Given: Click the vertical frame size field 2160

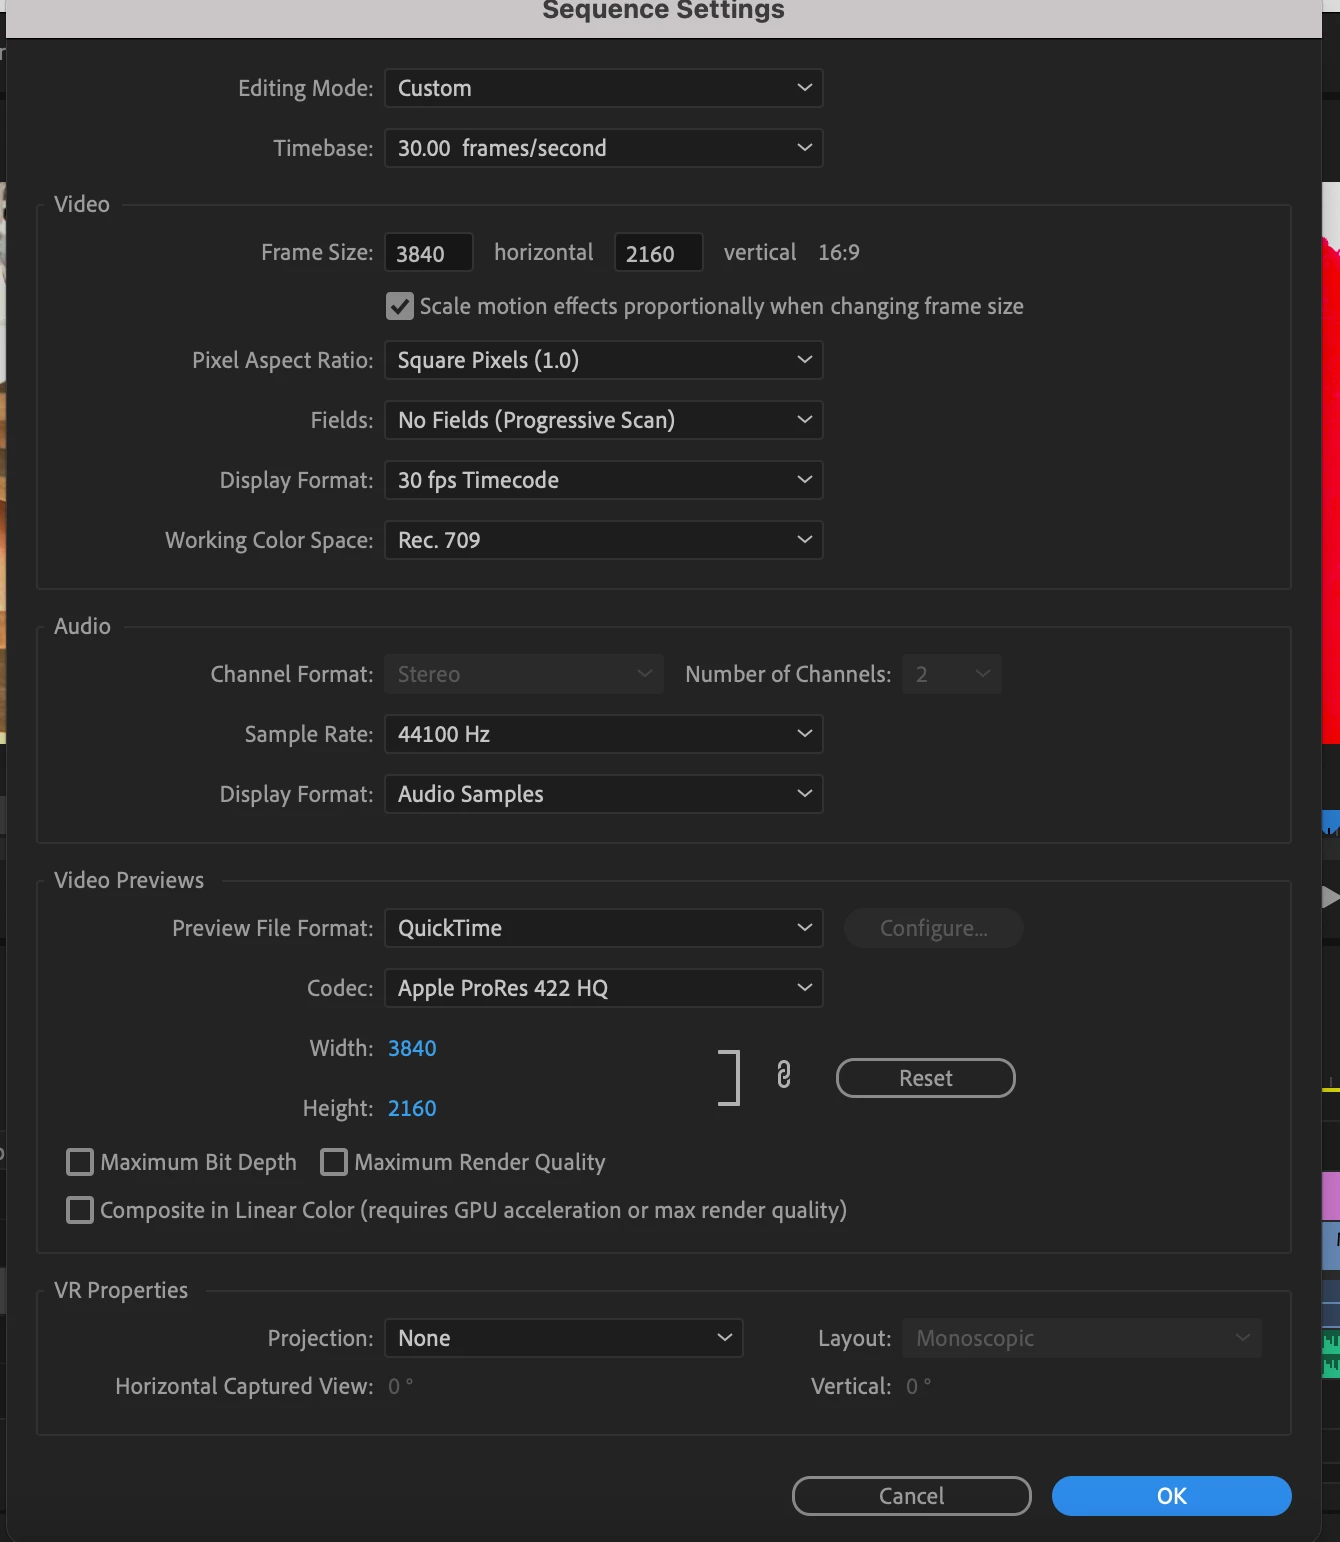Looking at the screenshot, I should [659, 253].
